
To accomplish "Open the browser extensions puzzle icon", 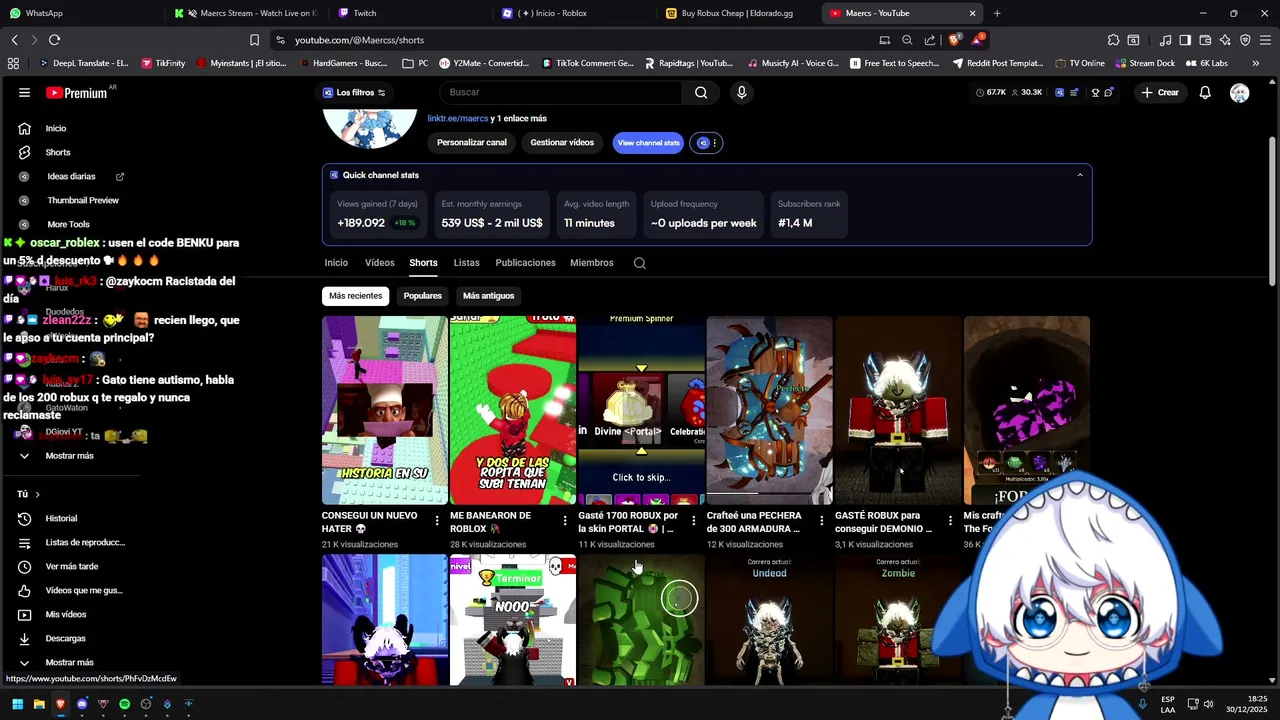I will click(x=1113, y=40).
